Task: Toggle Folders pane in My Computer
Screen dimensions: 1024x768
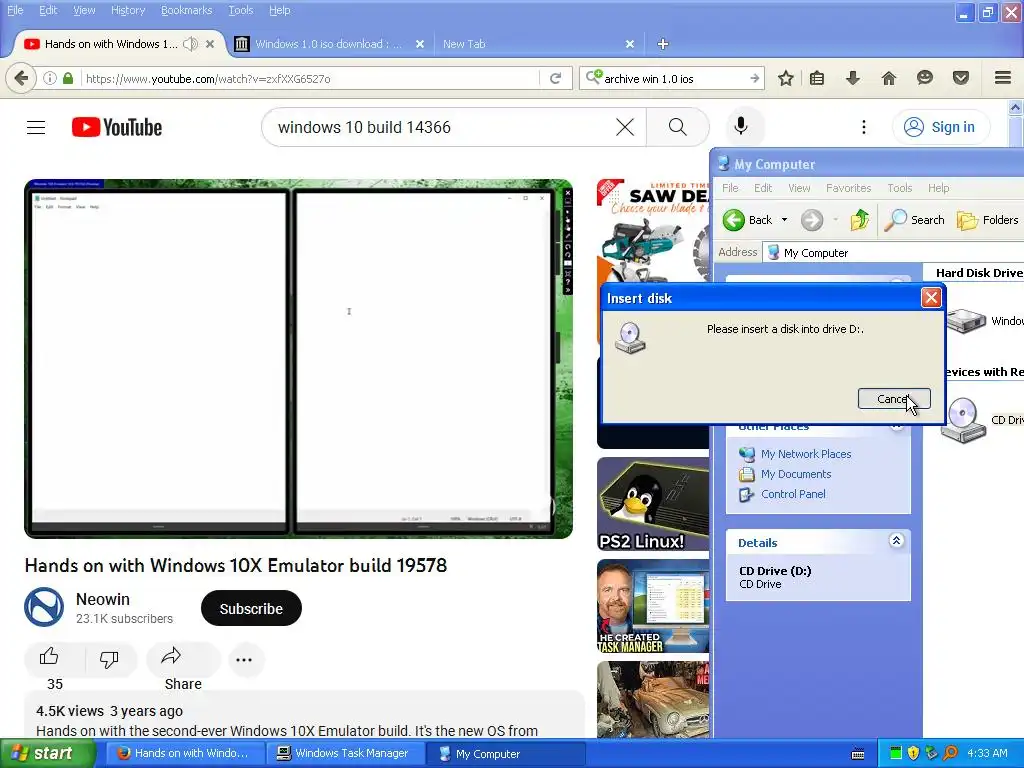Action: pos(987,220)
